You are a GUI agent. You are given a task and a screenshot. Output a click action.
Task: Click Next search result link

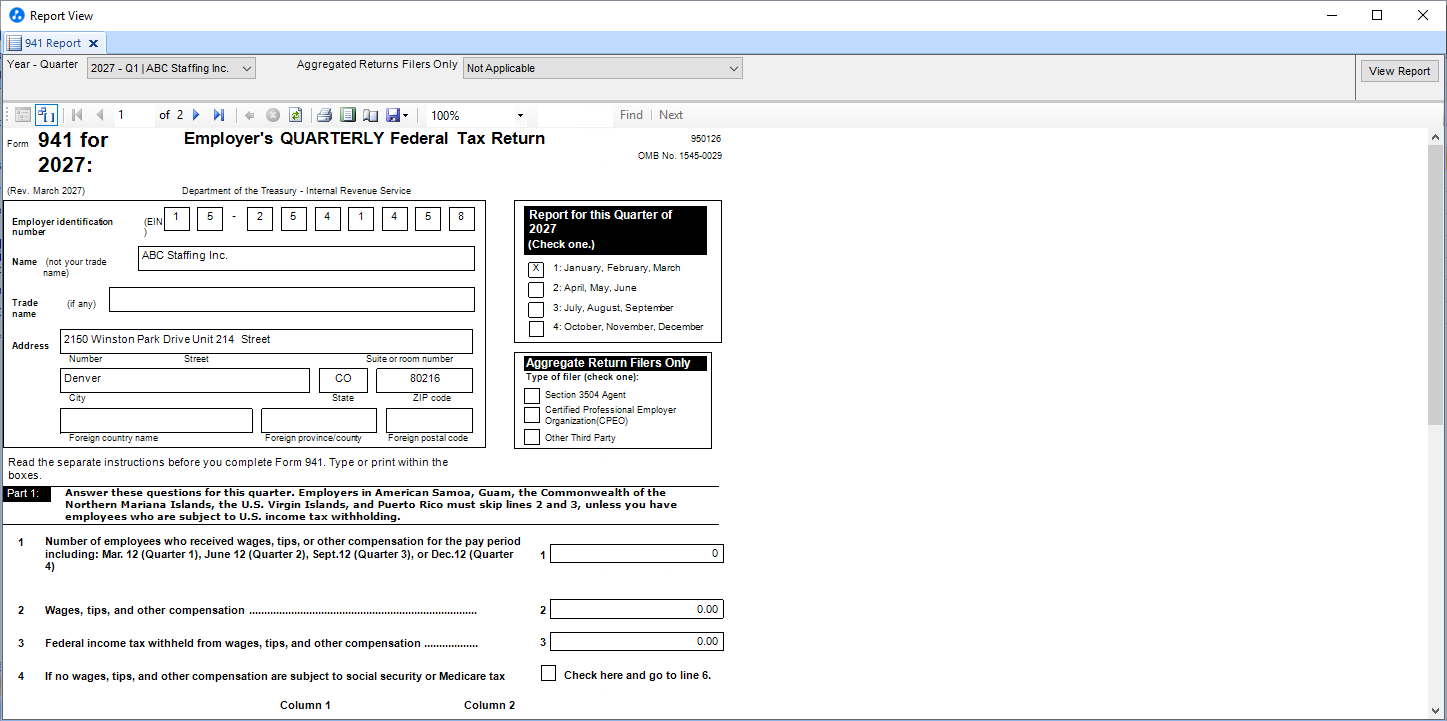click(671, 115)
